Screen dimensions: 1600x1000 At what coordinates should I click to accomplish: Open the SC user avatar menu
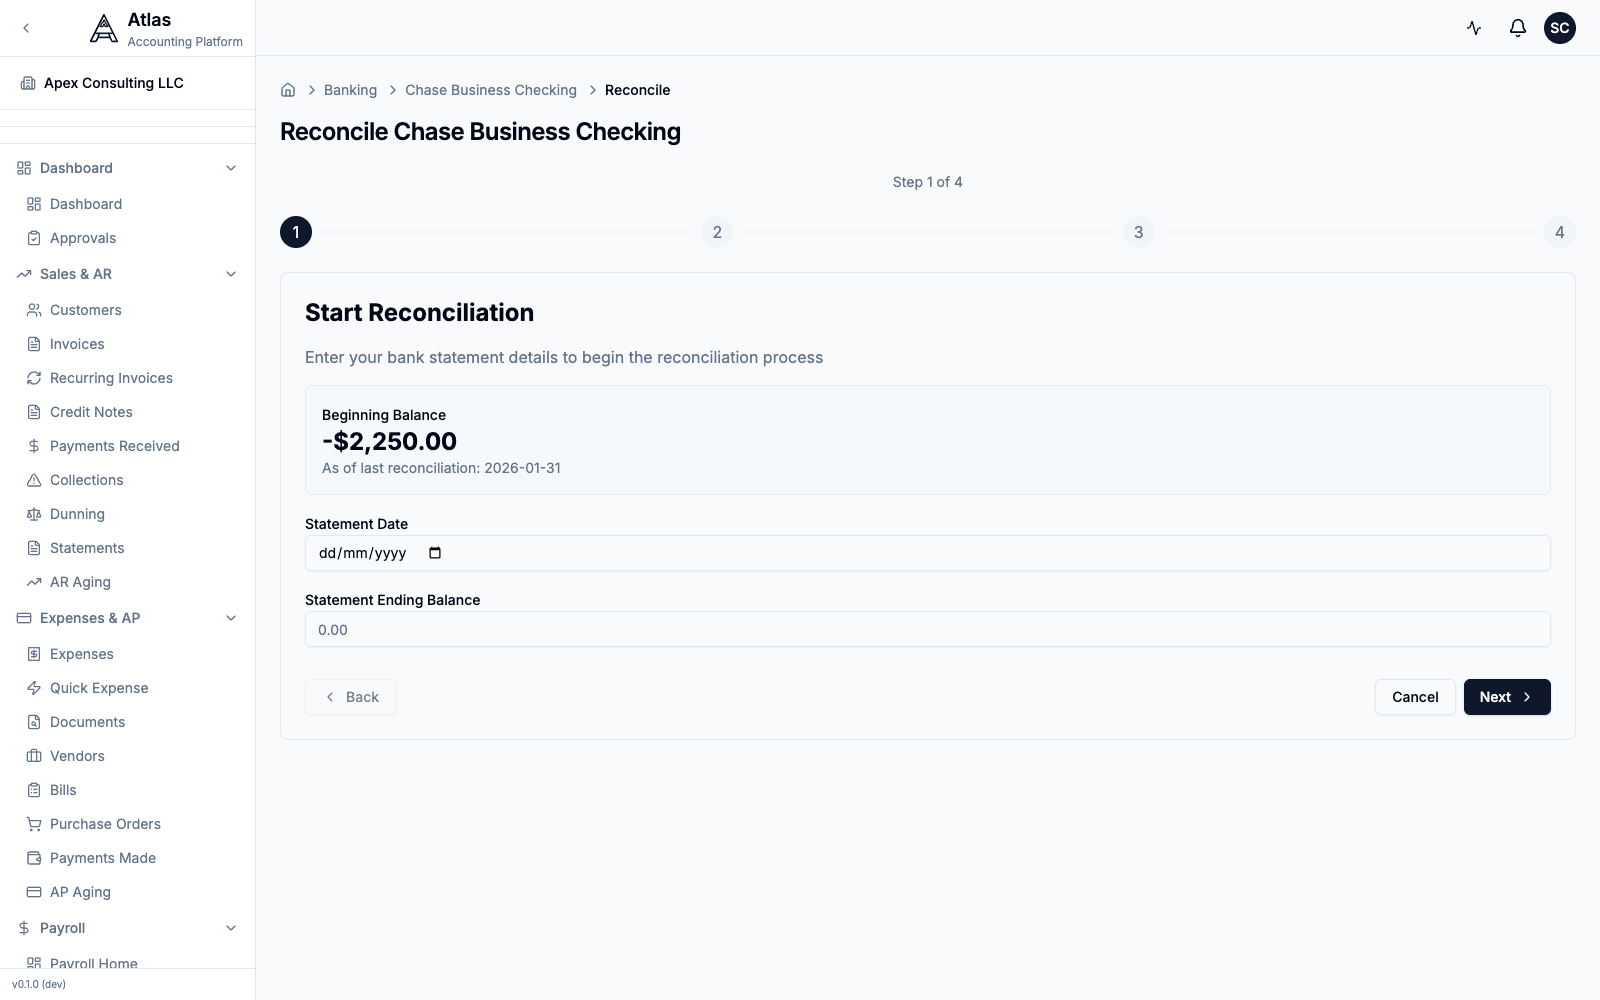tap(1560, 28)
